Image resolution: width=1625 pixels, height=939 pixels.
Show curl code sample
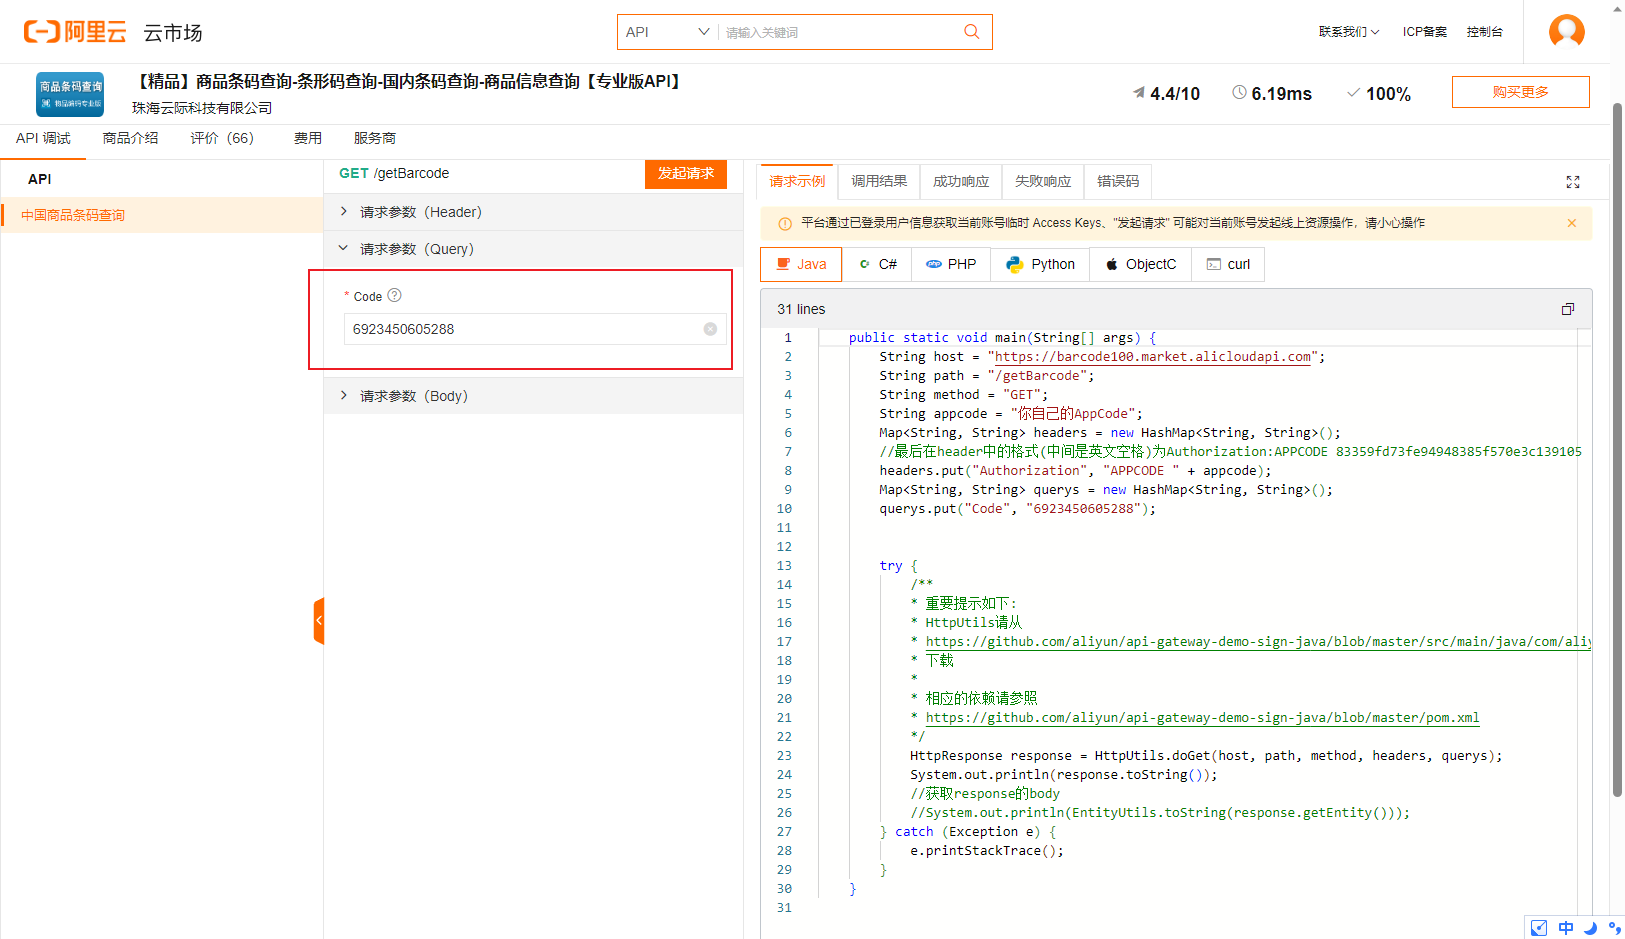1228,264
